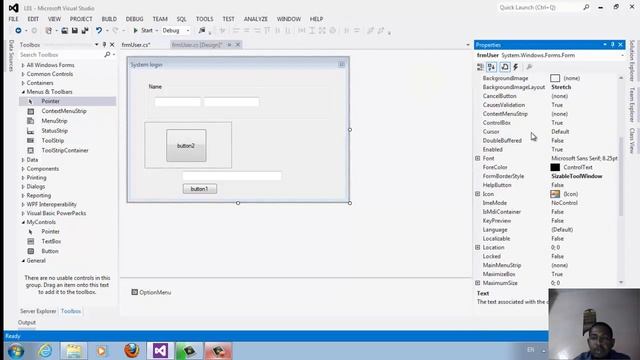This screenshot has height=360, width=640.
Task: Open the TOOLS menu
Action: tap(204, 19)
